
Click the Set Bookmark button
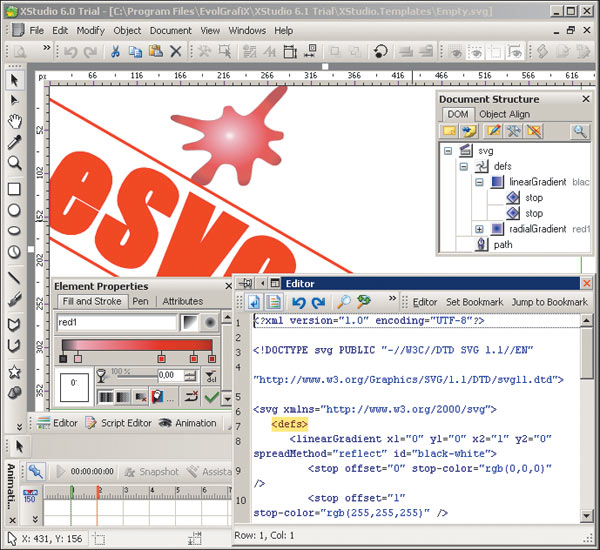pyautogui.click(x=475, y=302)
